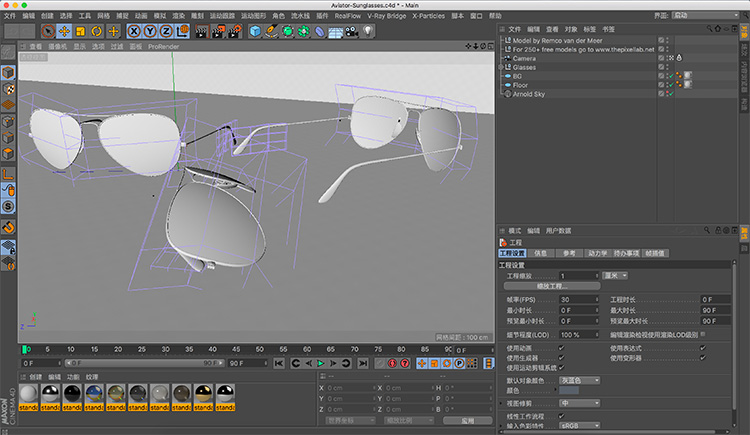Toggle 使用表达式 checkbox
Image resolution: width=750 pixels, height=435 pixels.
703,348
